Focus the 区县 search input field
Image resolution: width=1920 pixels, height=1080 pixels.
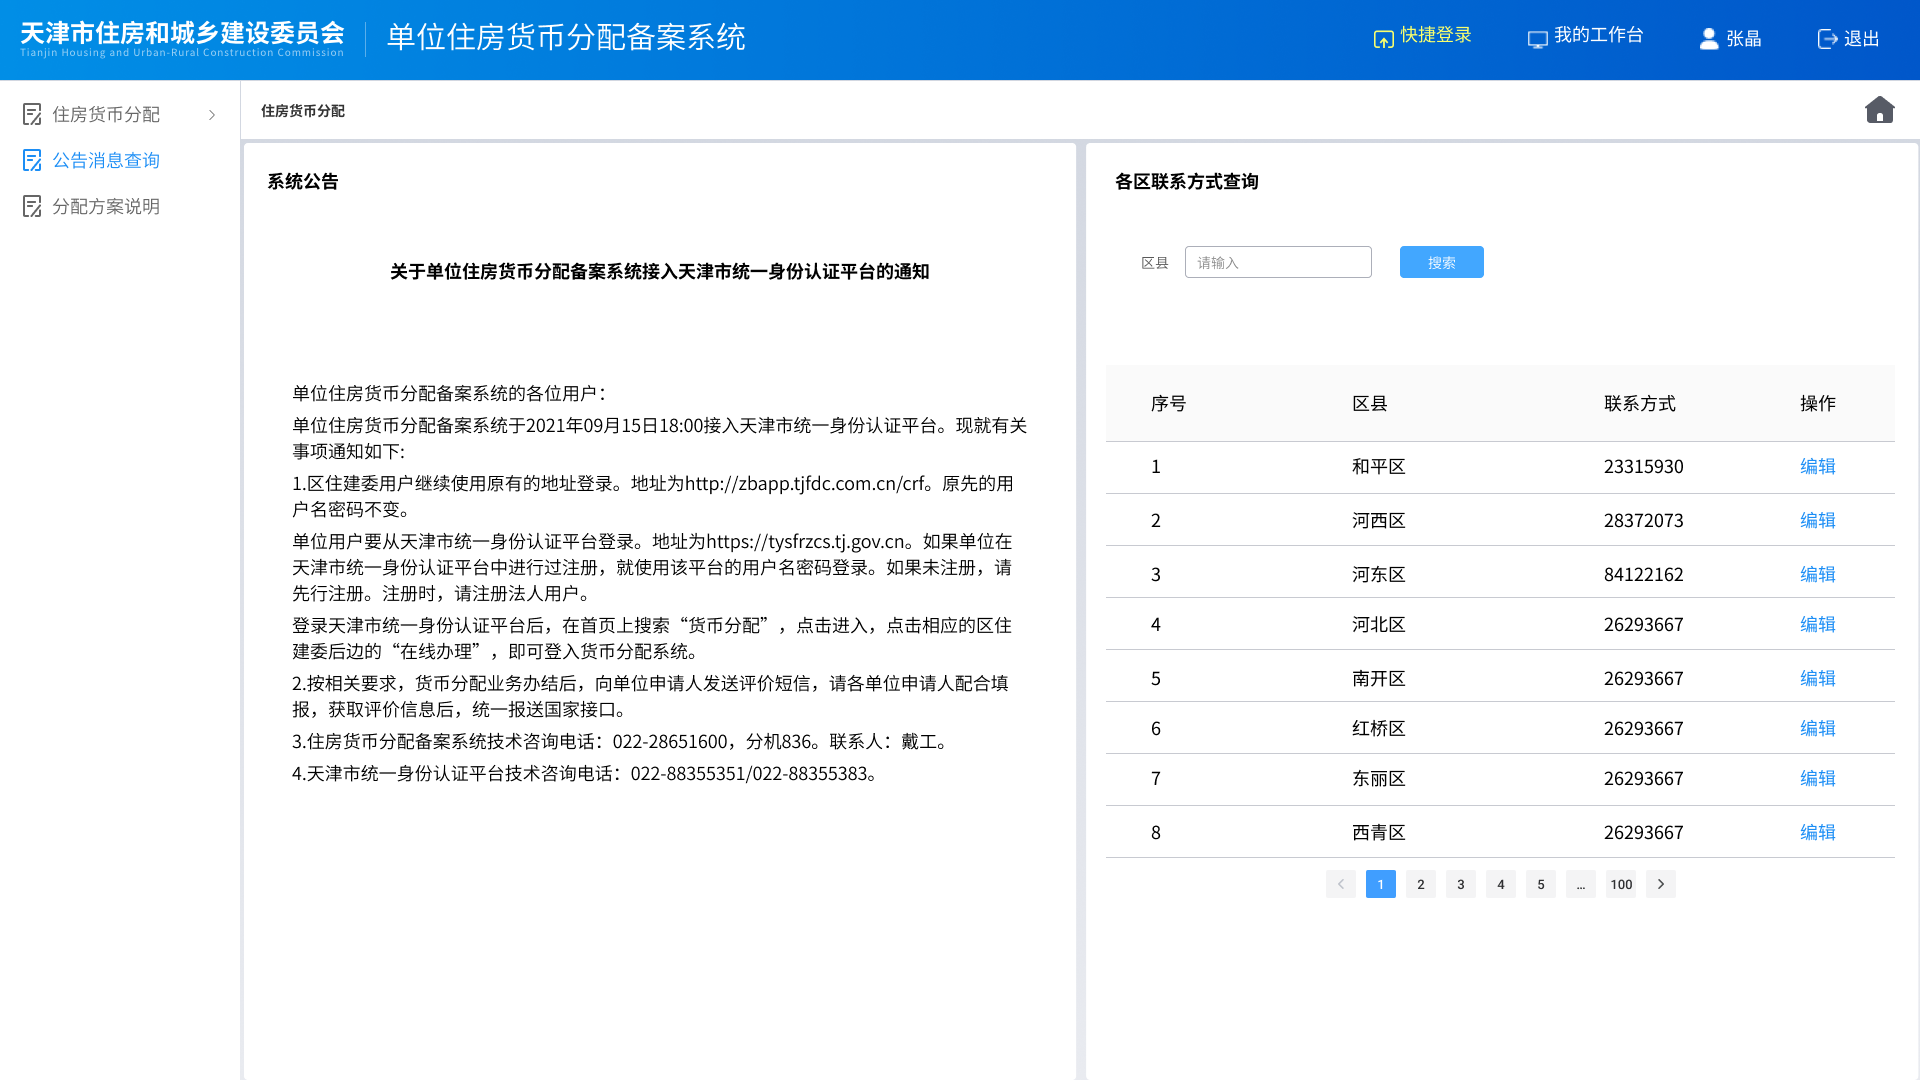(x=1278, y=262)
